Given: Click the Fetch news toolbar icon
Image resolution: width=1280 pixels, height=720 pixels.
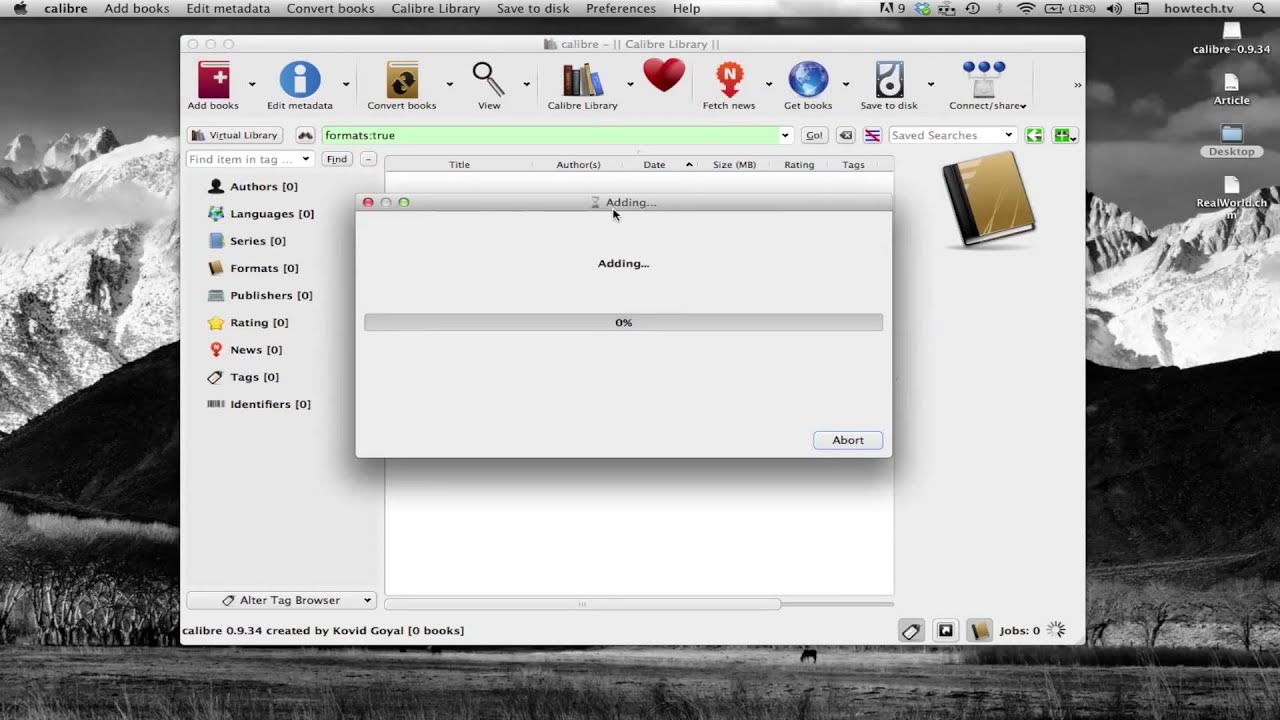Looking at the screenshot, I should coord(729,79).
